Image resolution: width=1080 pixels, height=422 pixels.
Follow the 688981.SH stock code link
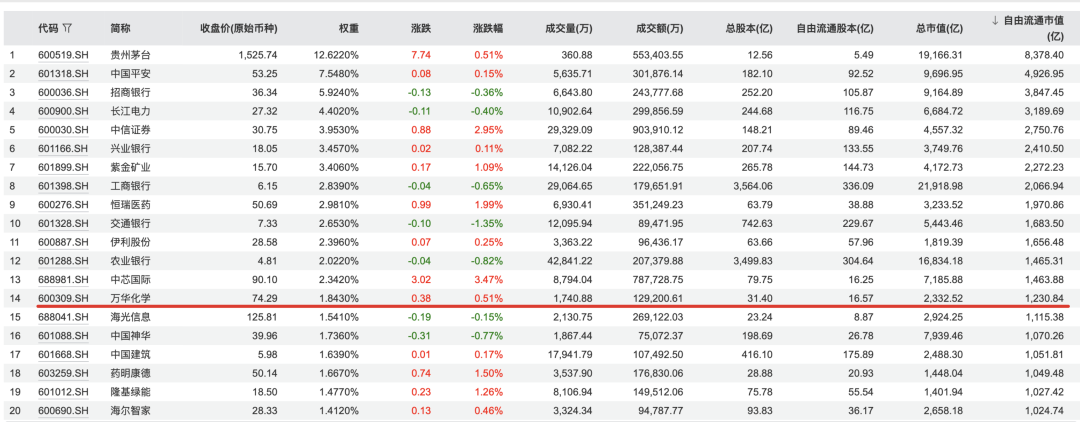tap(62, 279)
